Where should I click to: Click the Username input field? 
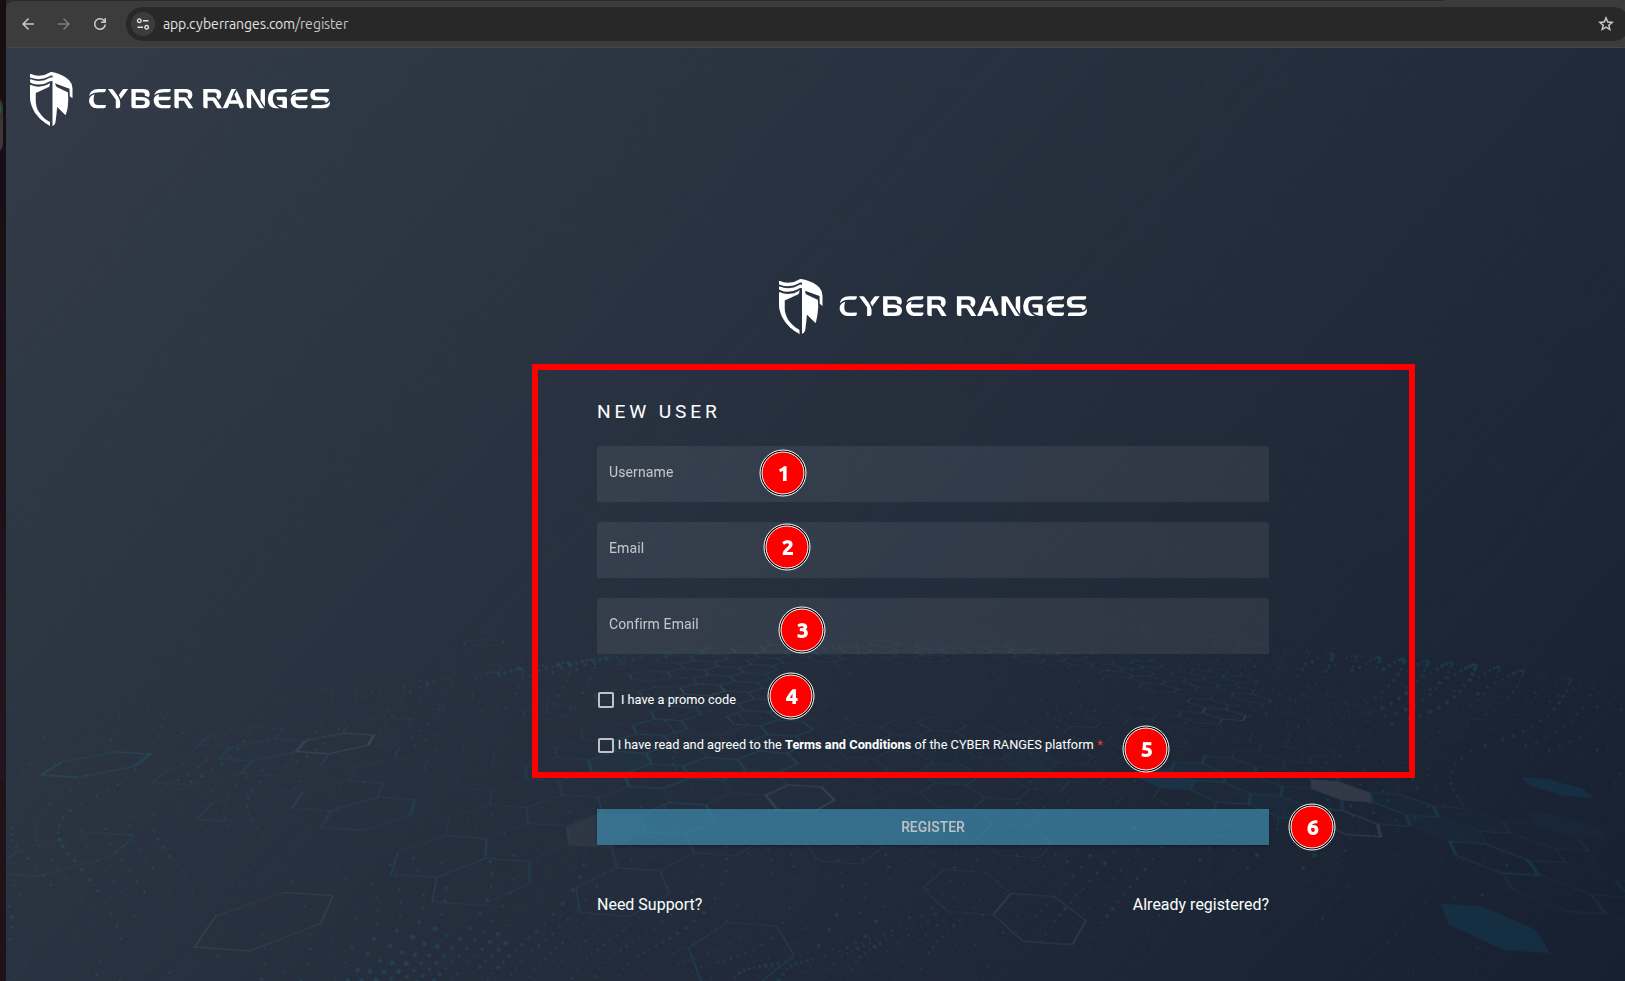933,474
